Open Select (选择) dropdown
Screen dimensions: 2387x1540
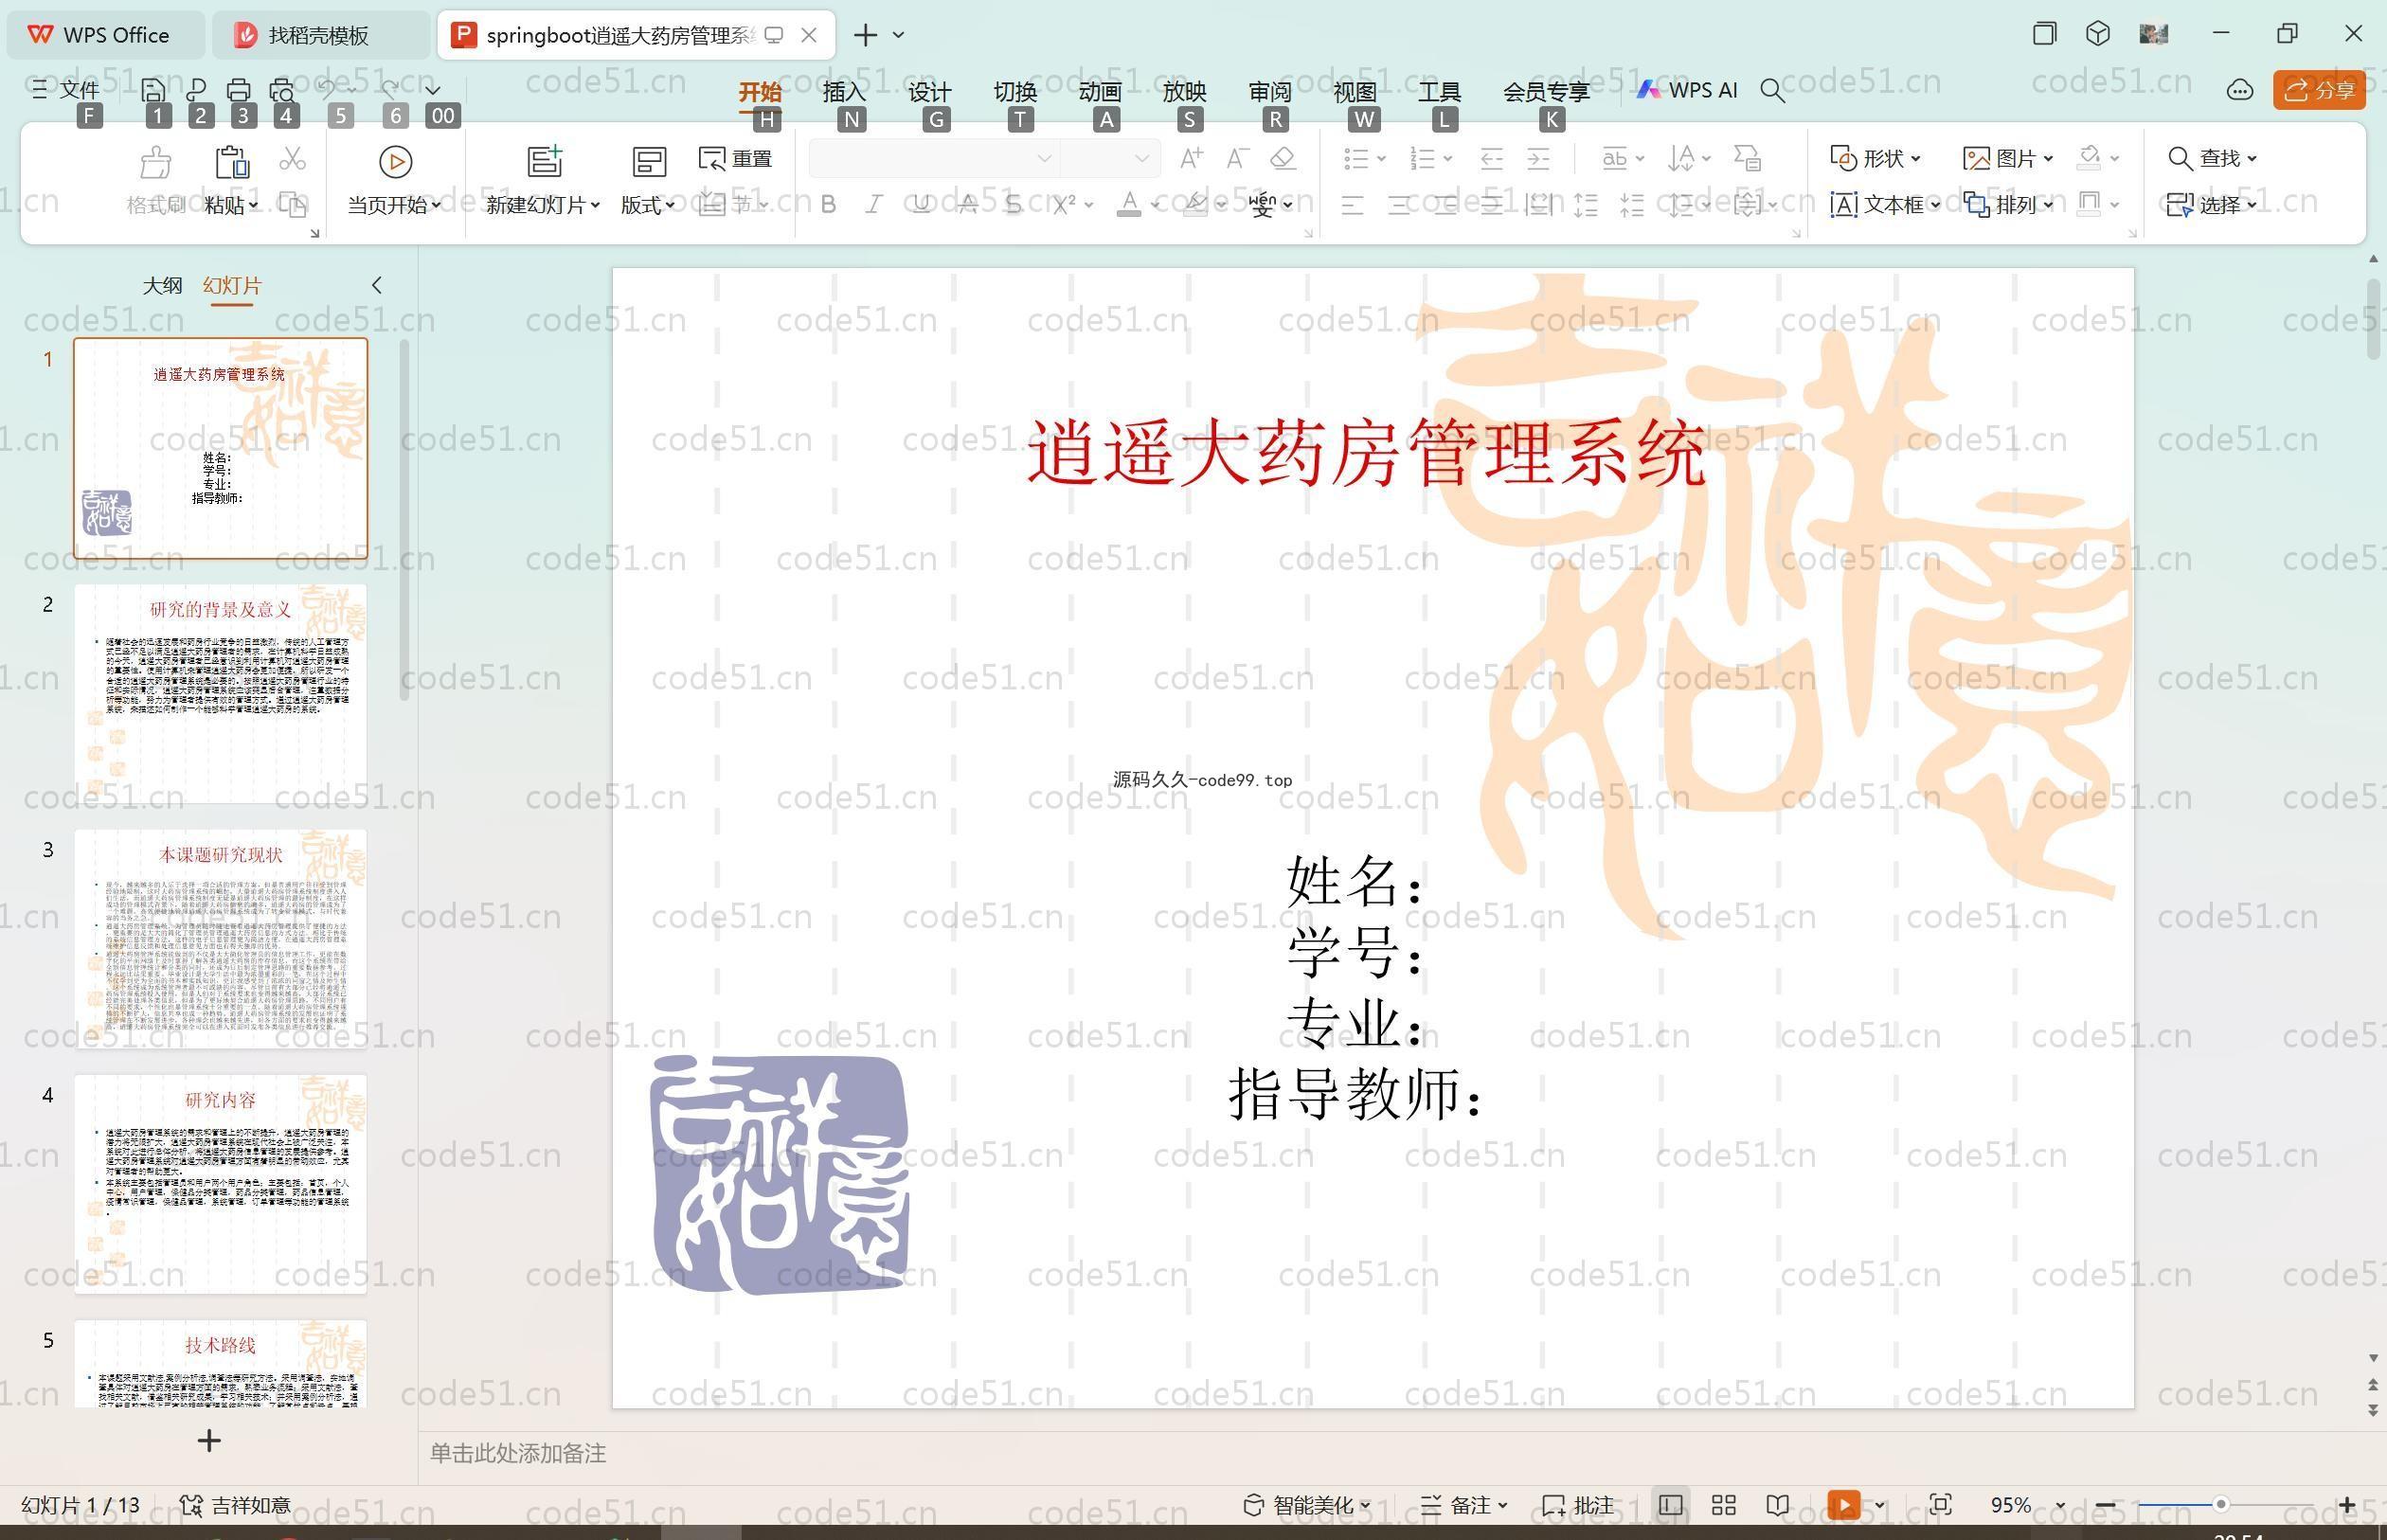(2212, 205)
